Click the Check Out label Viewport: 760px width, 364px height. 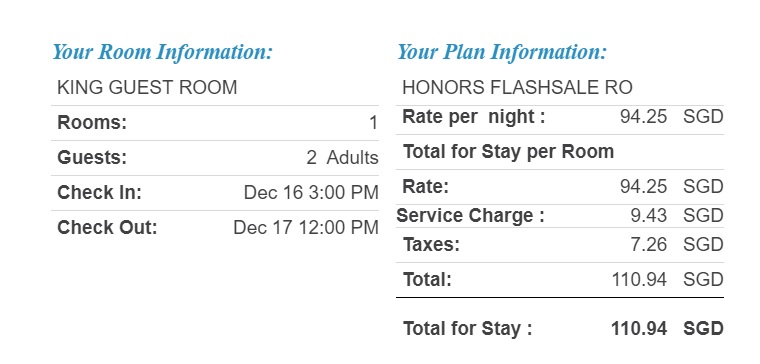108,227
